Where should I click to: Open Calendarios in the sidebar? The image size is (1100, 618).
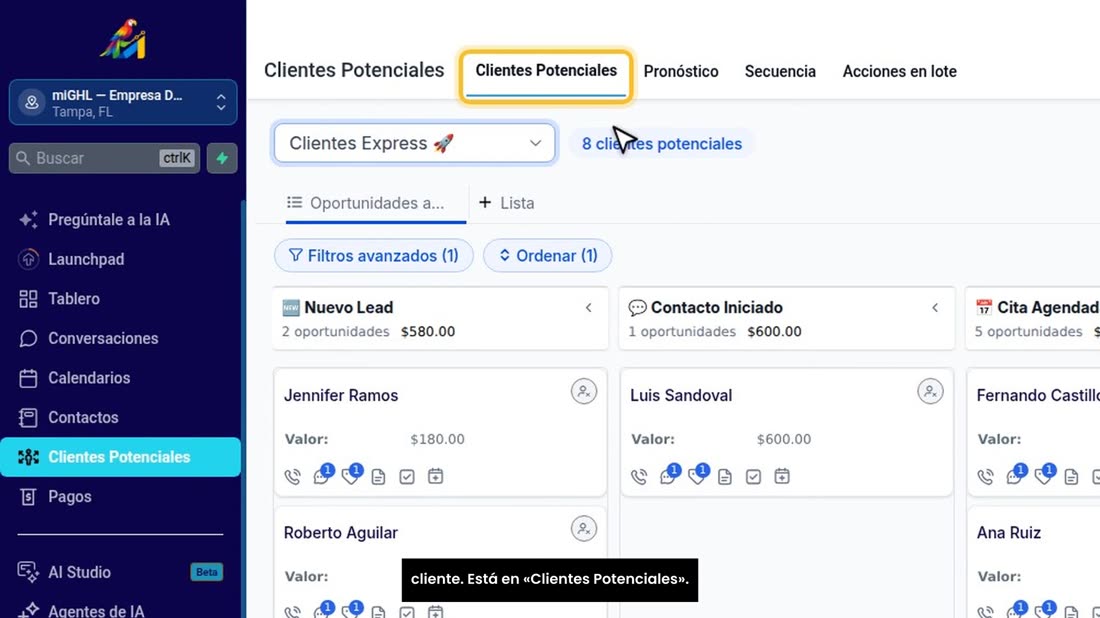coord(89,377)
